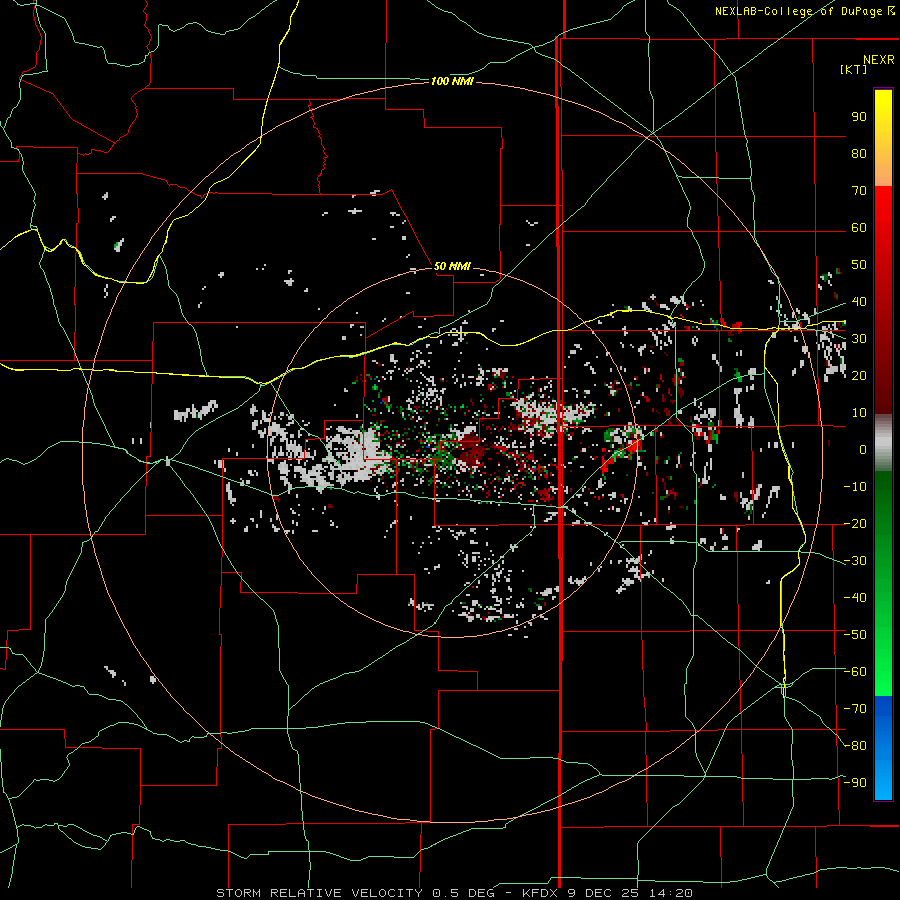
Task: Click the 0 value on the velocity scale
Action: [863, 449]
